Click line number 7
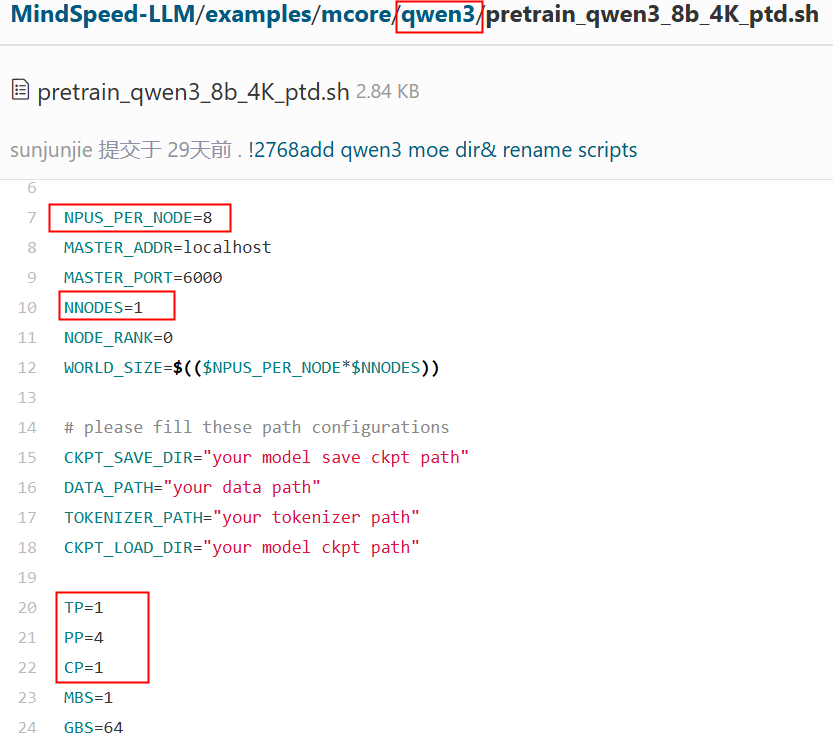Image resolution: width=833 pixels, height=745 pixels. coord(32,218)
